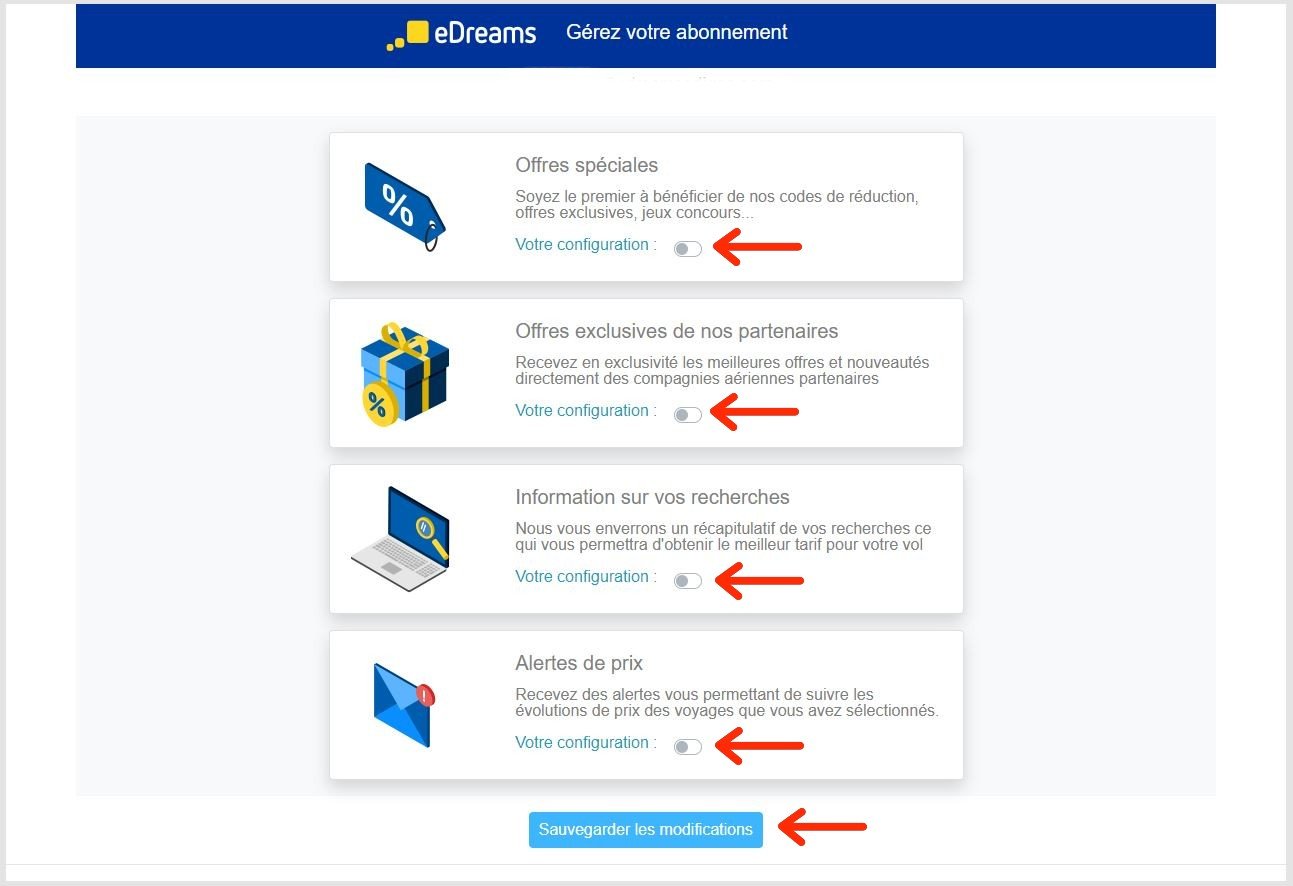Click the envelope alert icon
This screenshot has width=1293, height=886.
[x=404, y=705]
